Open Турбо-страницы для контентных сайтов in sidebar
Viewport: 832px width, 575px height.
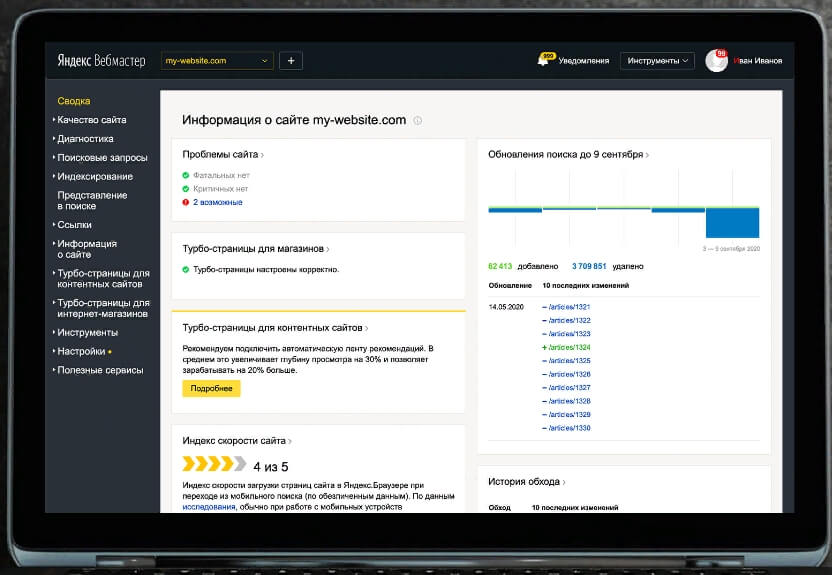click(x=103, y=278)
